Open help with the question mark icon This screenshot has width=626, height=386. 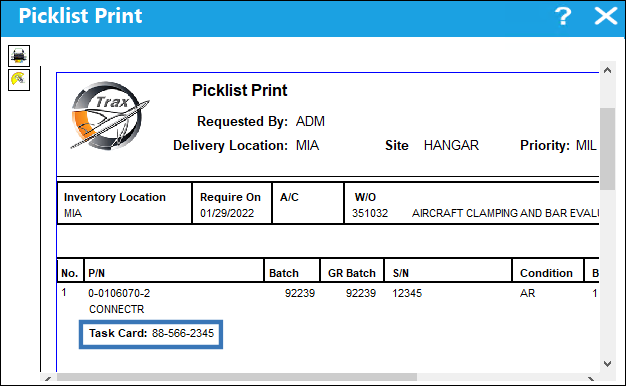pyautogui.click(x=563, y=16)
